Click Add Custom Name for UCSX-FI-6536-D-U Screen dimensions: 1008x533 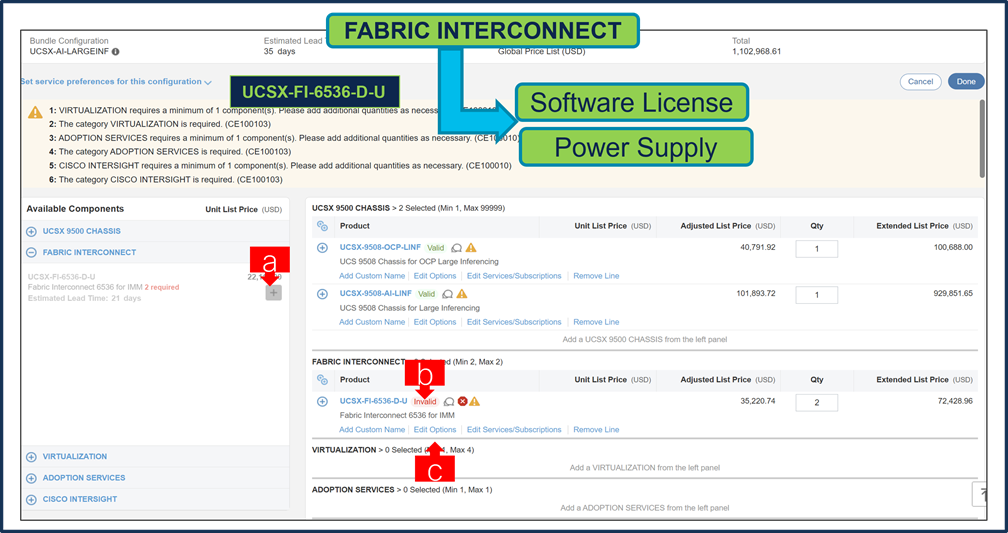(x=372, y=429)
